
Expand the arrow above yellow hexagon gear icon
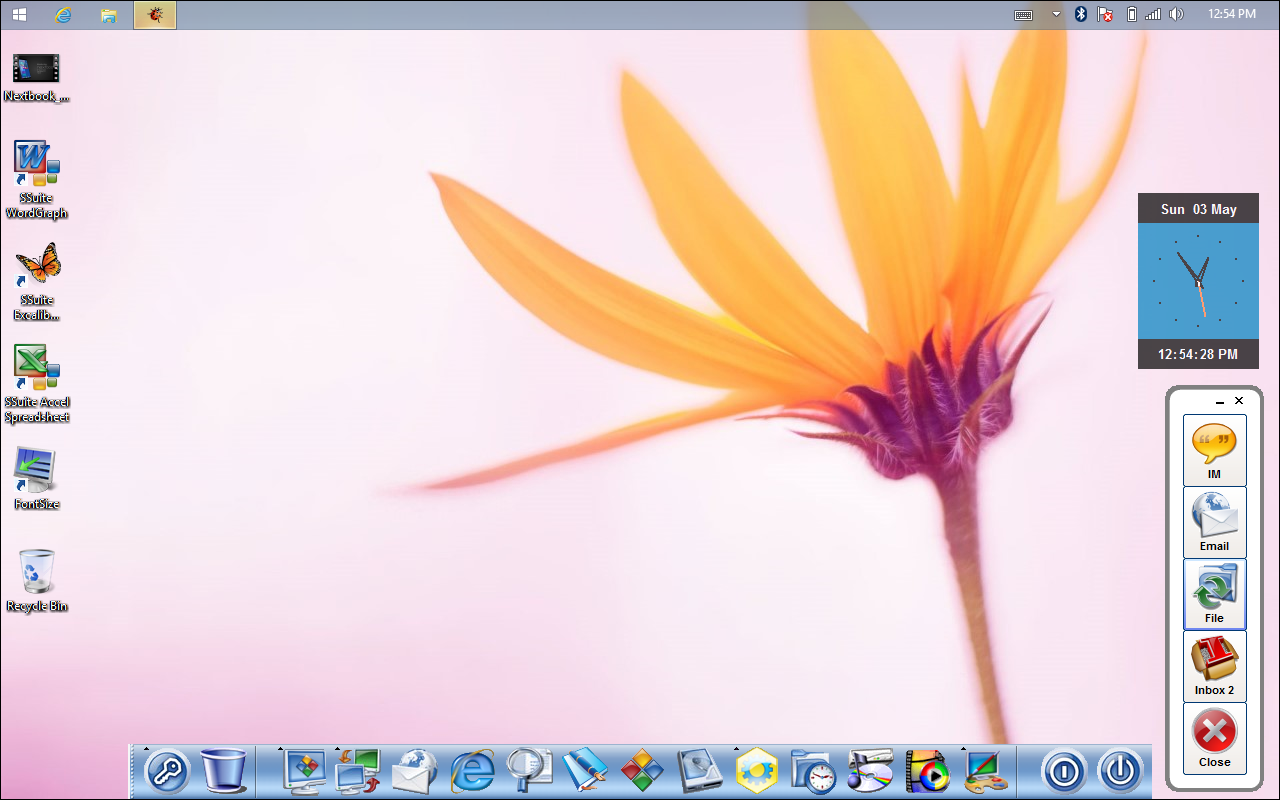(x=737, y=748)
